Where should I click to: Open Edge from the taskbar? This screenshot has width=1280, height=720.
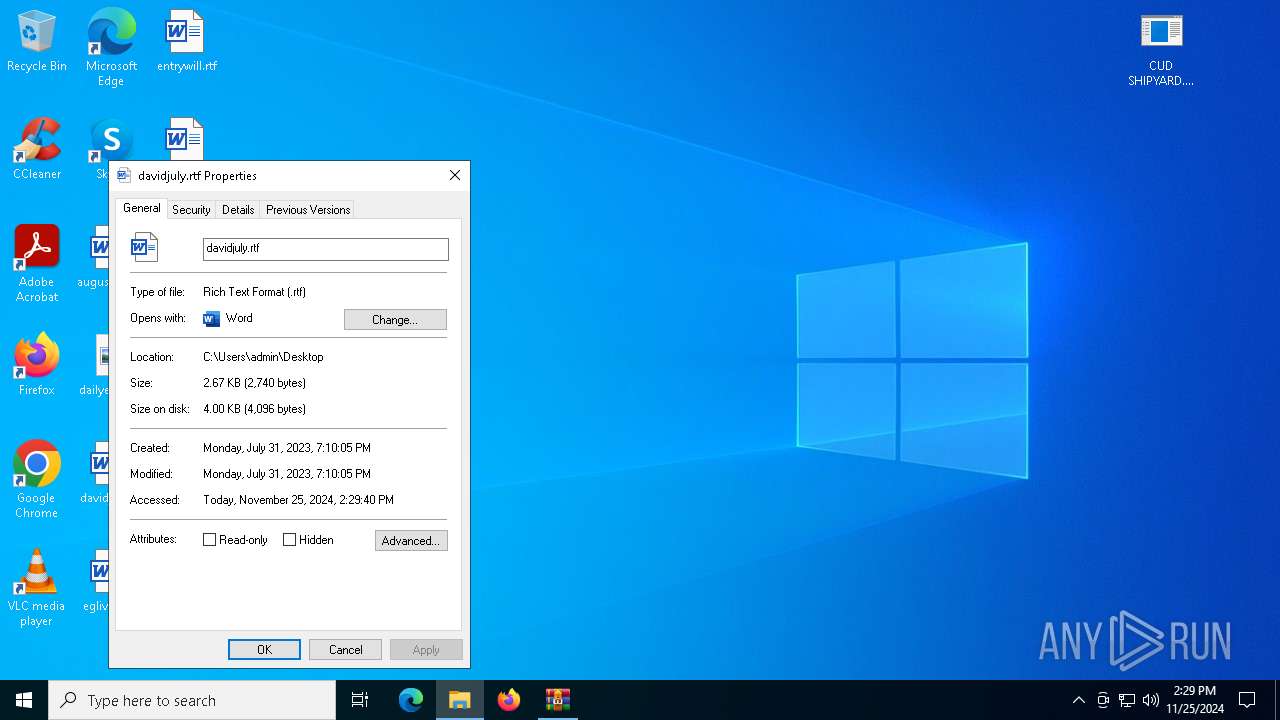point(411,700)
